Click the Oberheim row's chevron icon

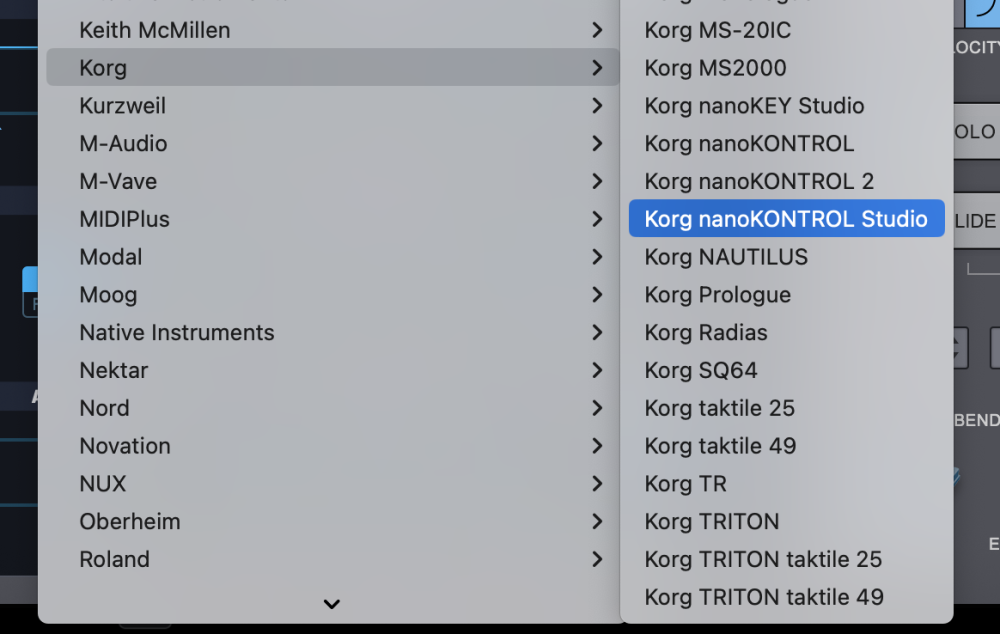597,521
